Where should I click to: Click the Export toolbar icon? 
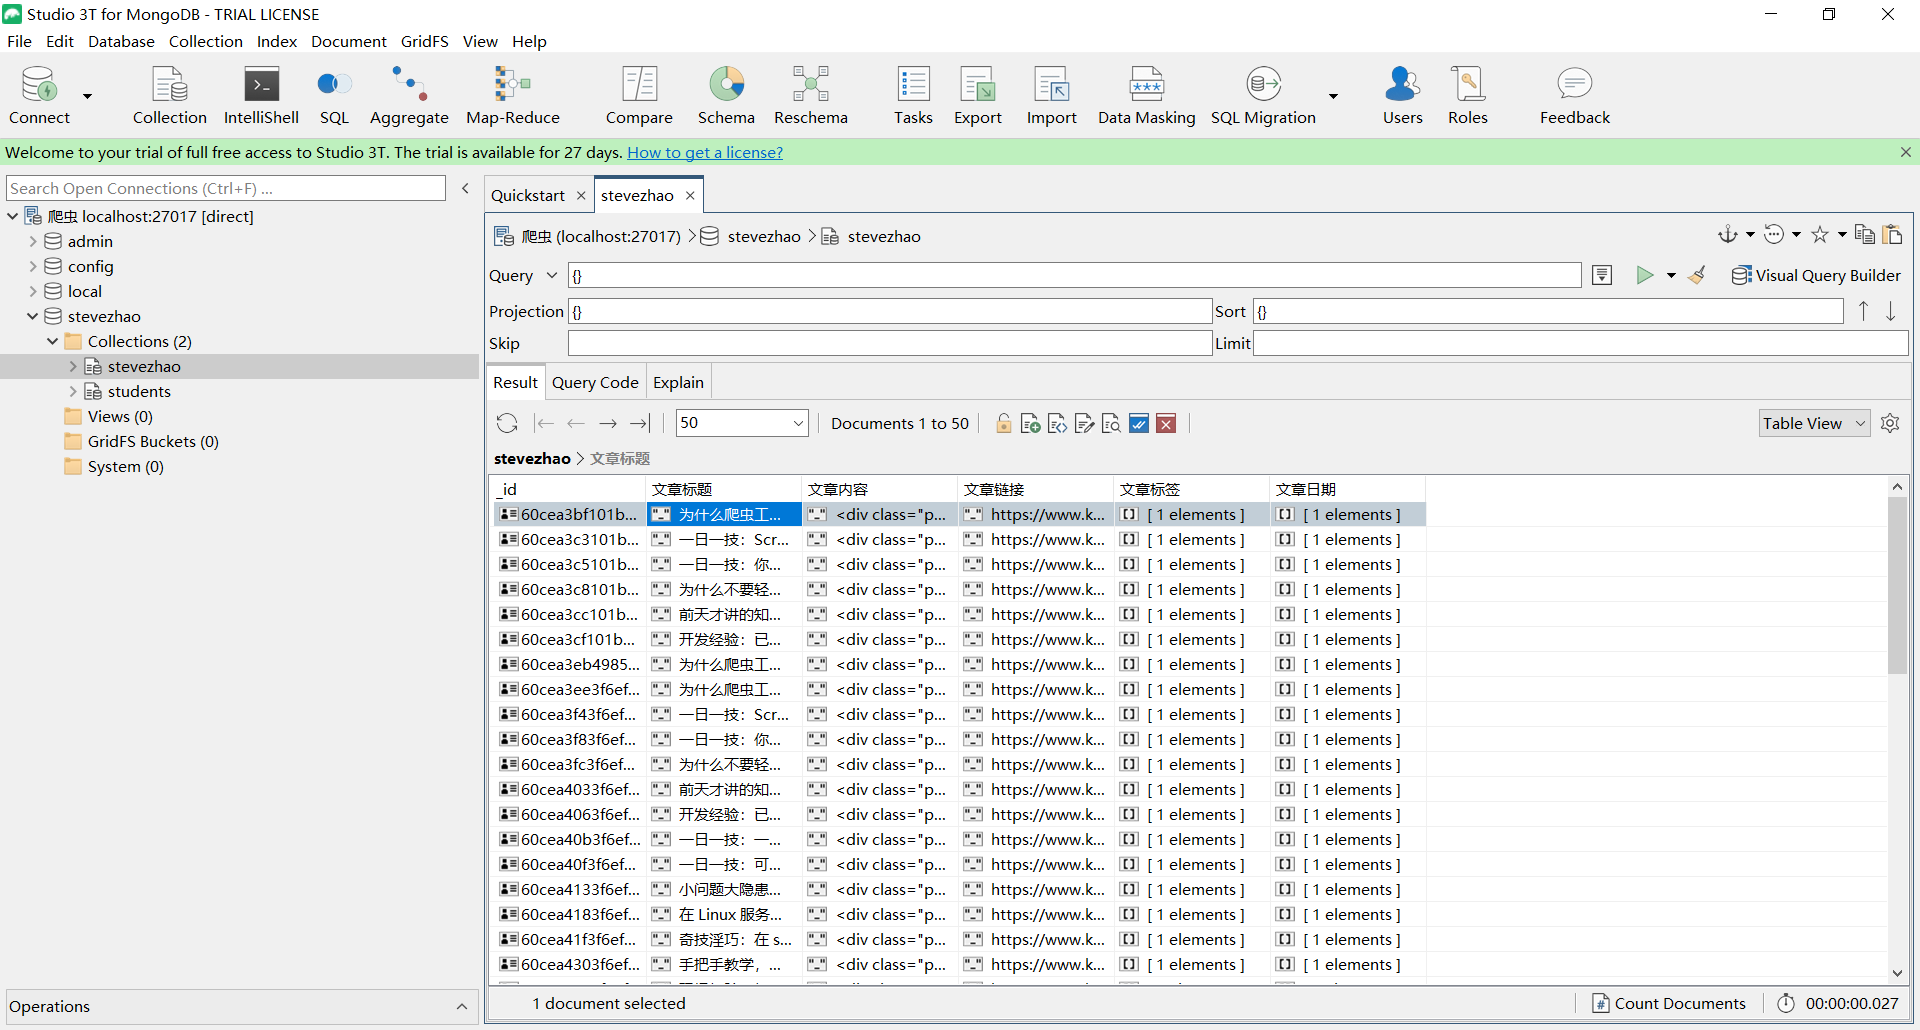[x=977, y=95]
